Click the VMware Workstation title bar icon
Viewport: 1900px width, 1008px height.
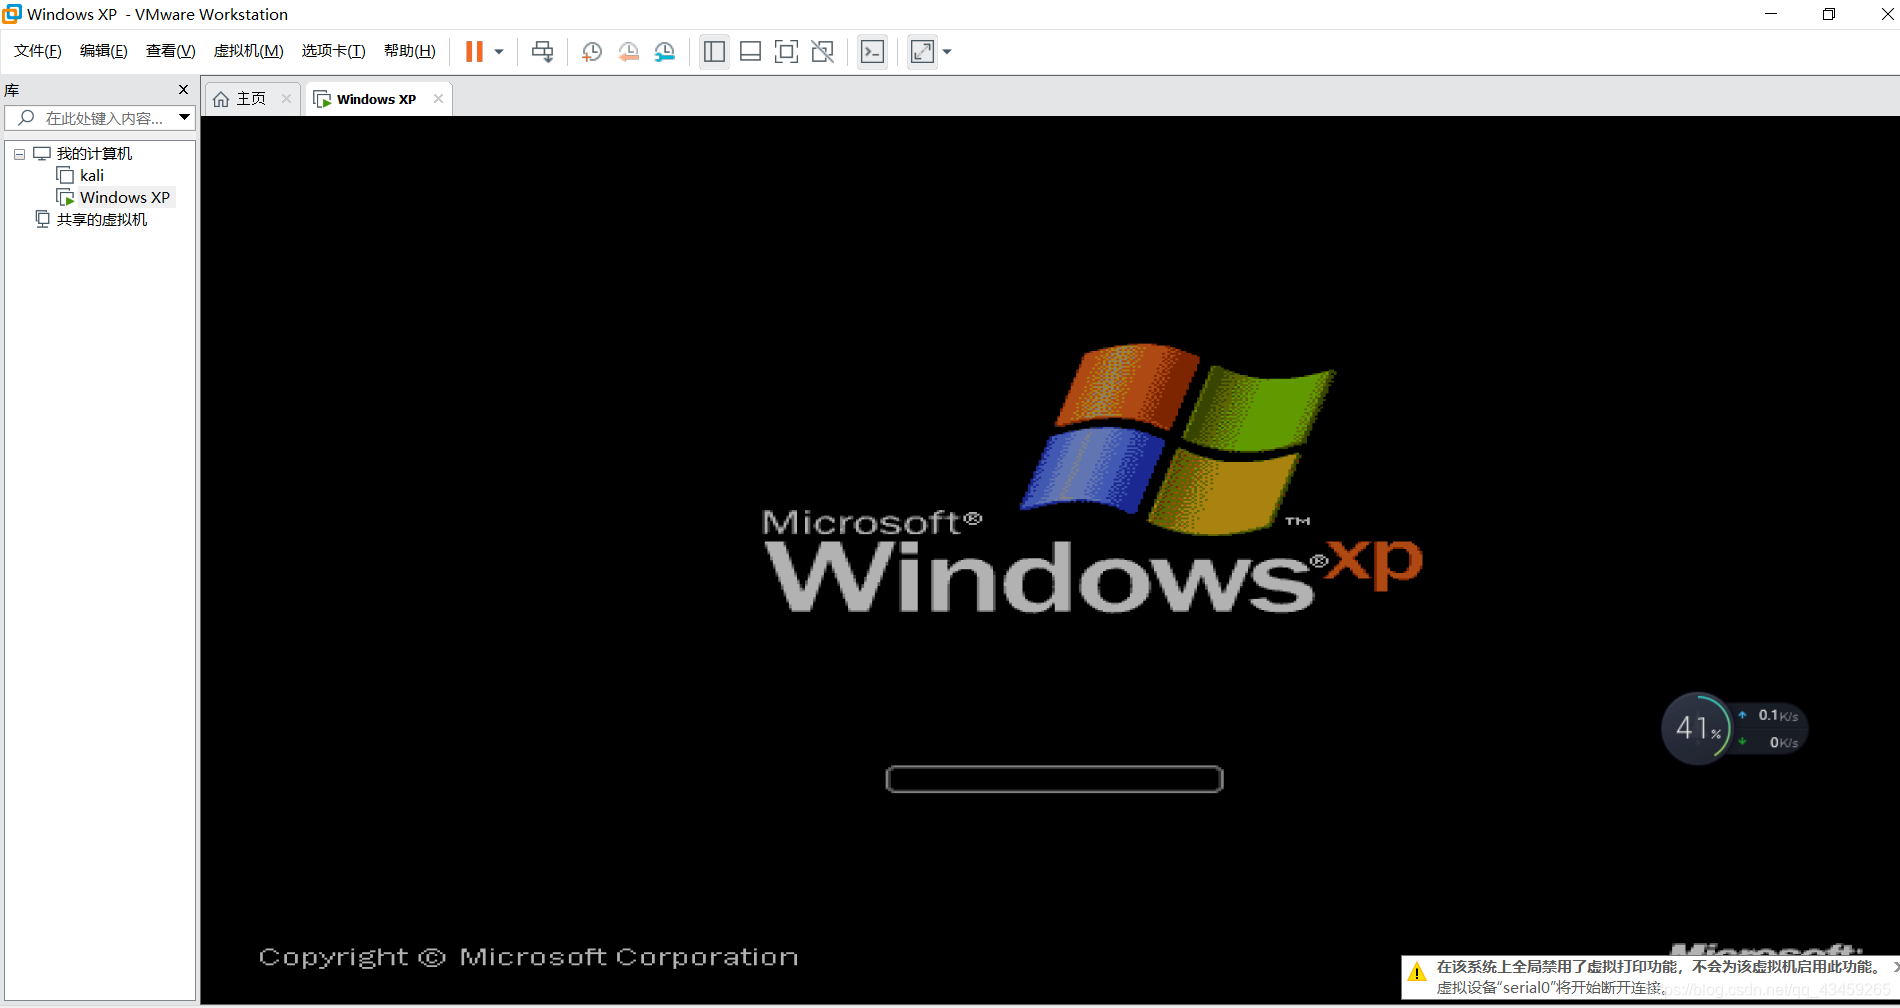12,14
